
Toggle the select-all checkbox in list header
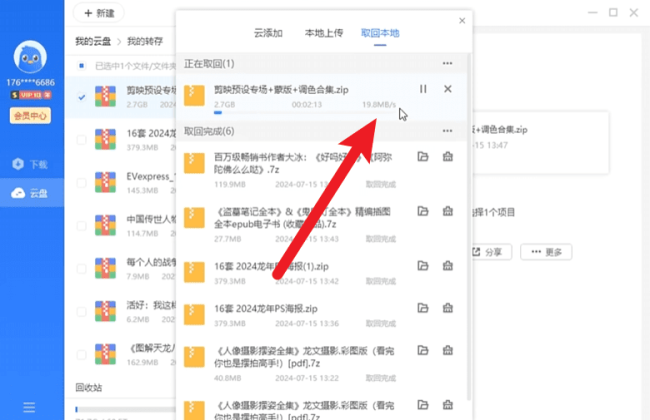(82, 67)
